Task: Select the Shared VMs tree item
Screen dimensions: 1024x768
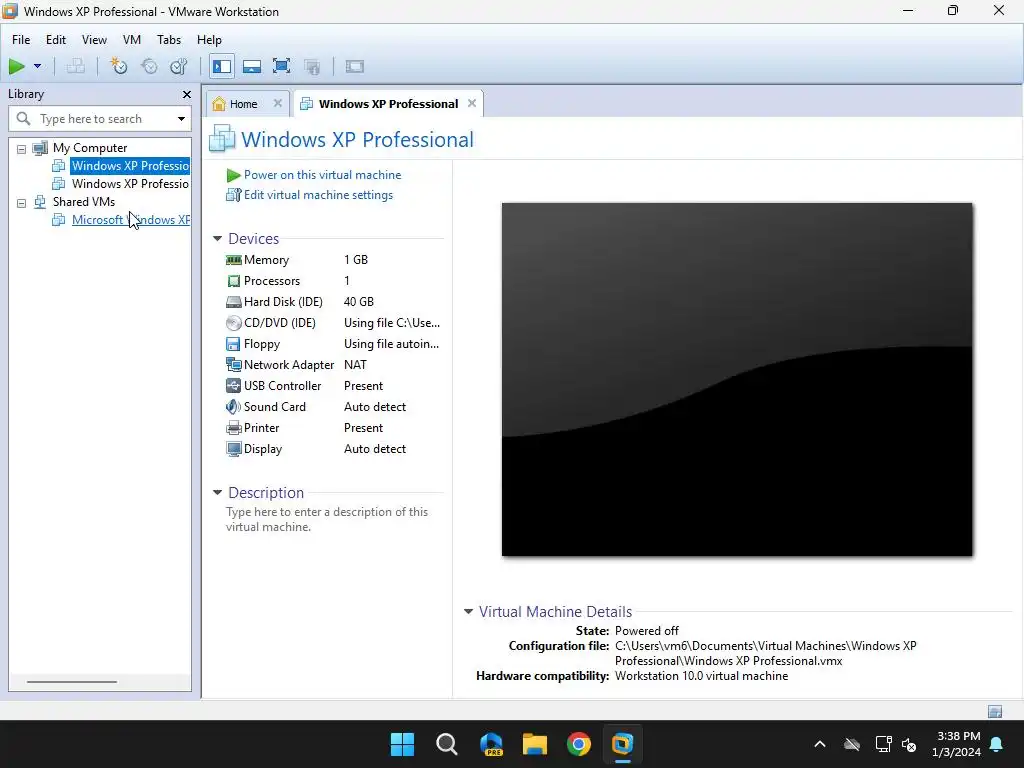Action: [84, 202]
